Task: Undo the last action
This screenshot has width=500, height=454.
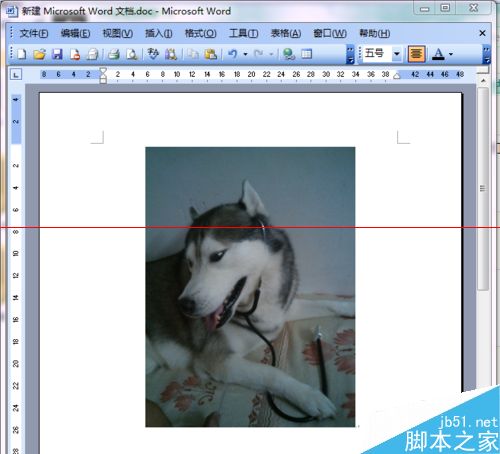Action: pos(233,54)
